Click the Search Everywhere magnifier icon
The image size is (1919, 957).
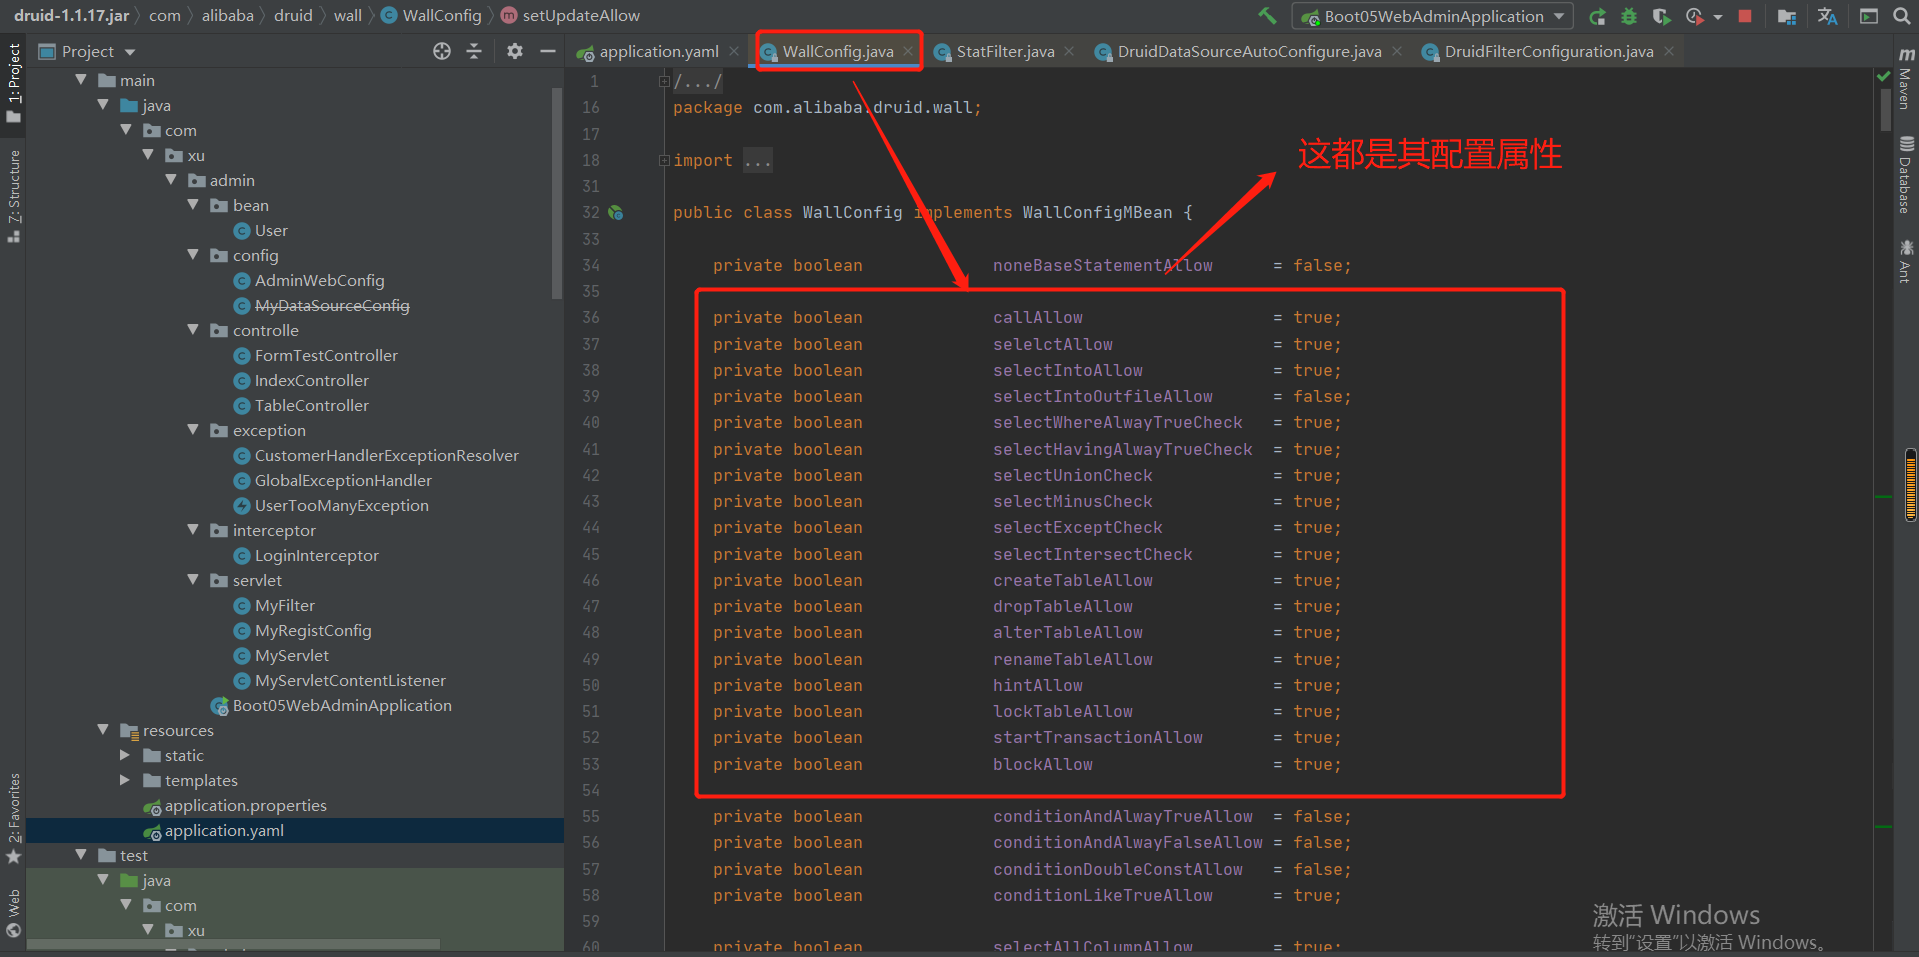1901,16
